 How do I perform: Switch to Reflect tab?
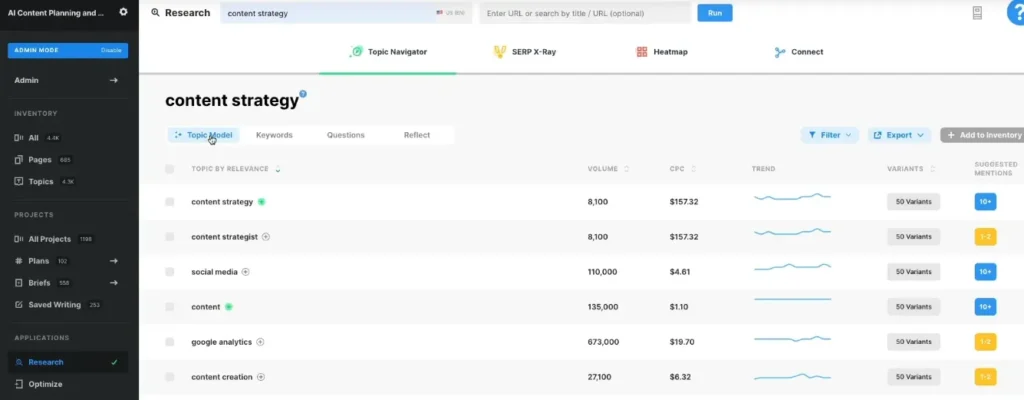[x=417, y=135]
